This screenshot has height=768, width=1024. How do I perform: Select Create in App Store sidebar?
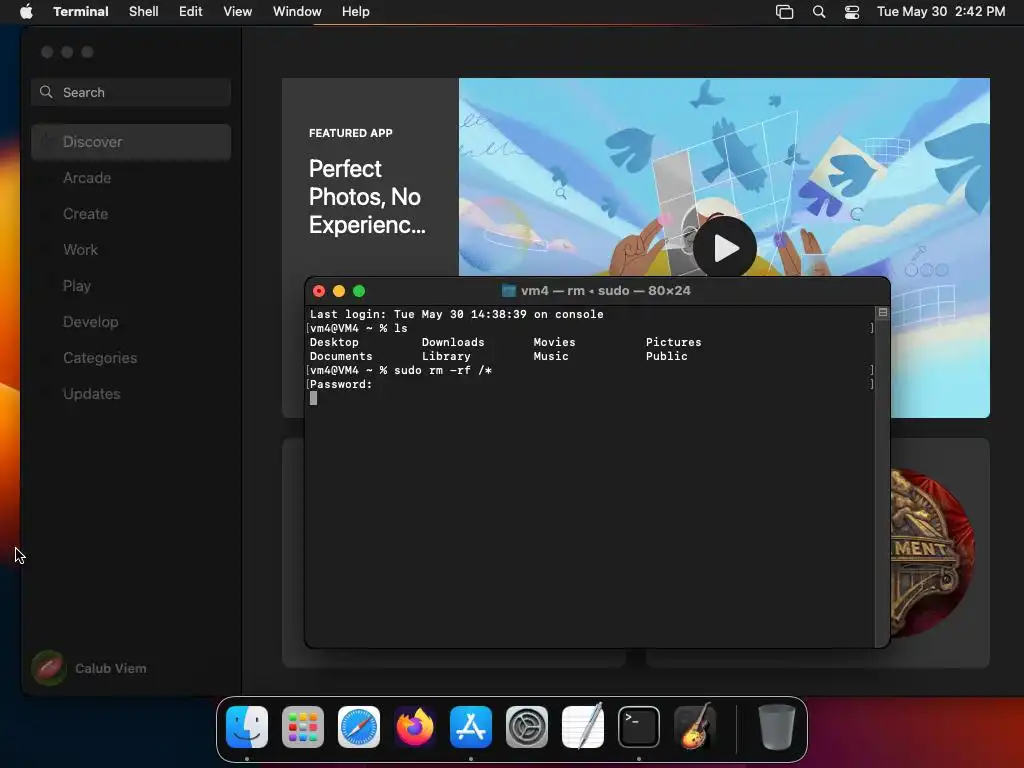[x=131, y=214]
